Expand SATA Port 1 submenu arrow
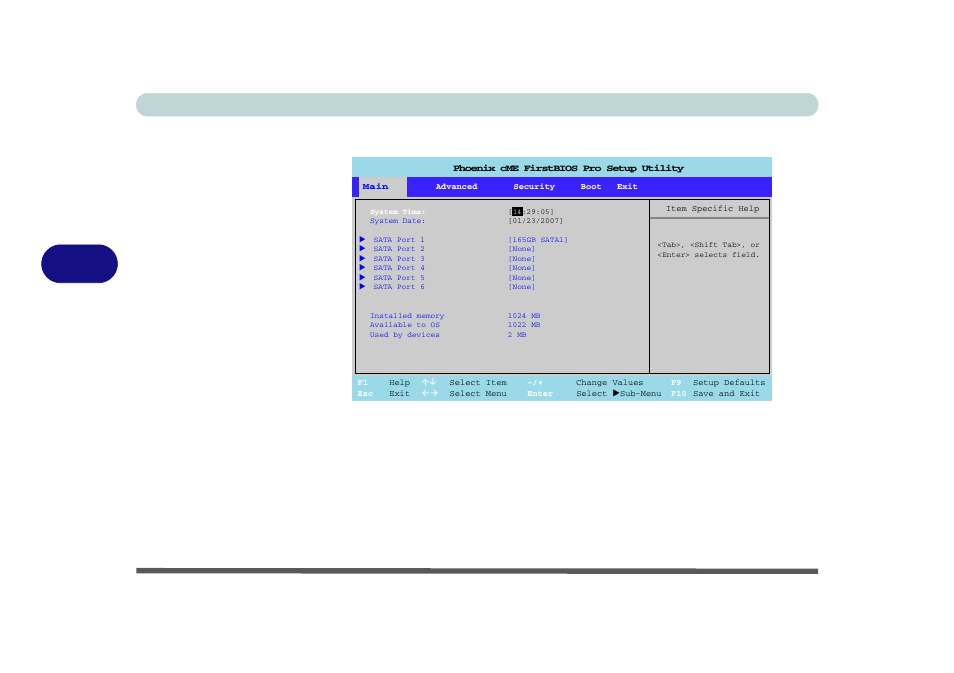This screenshot has height=673, width=954. click(x=362, y=240)
